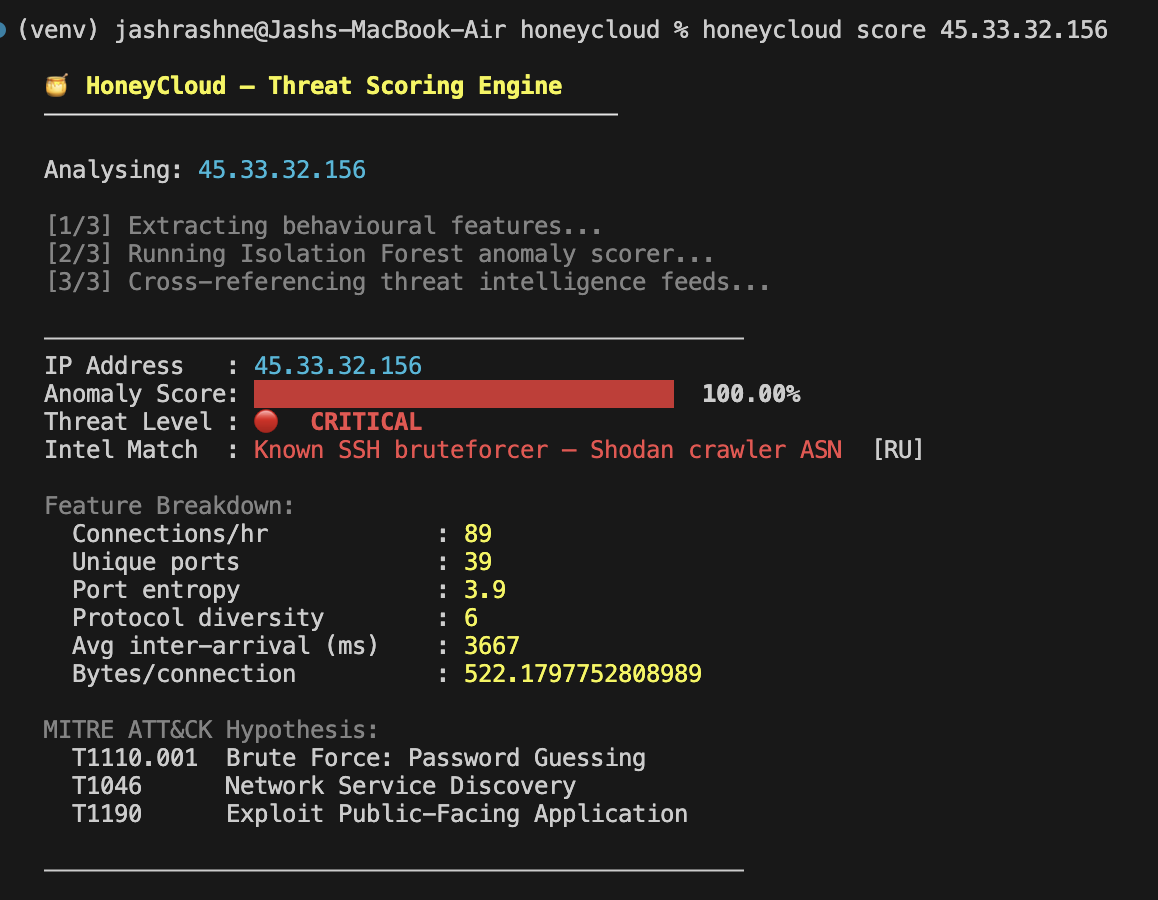1158x900 pixels.
Task: Click the T1046 technique ID
Action: pos(107,786)
